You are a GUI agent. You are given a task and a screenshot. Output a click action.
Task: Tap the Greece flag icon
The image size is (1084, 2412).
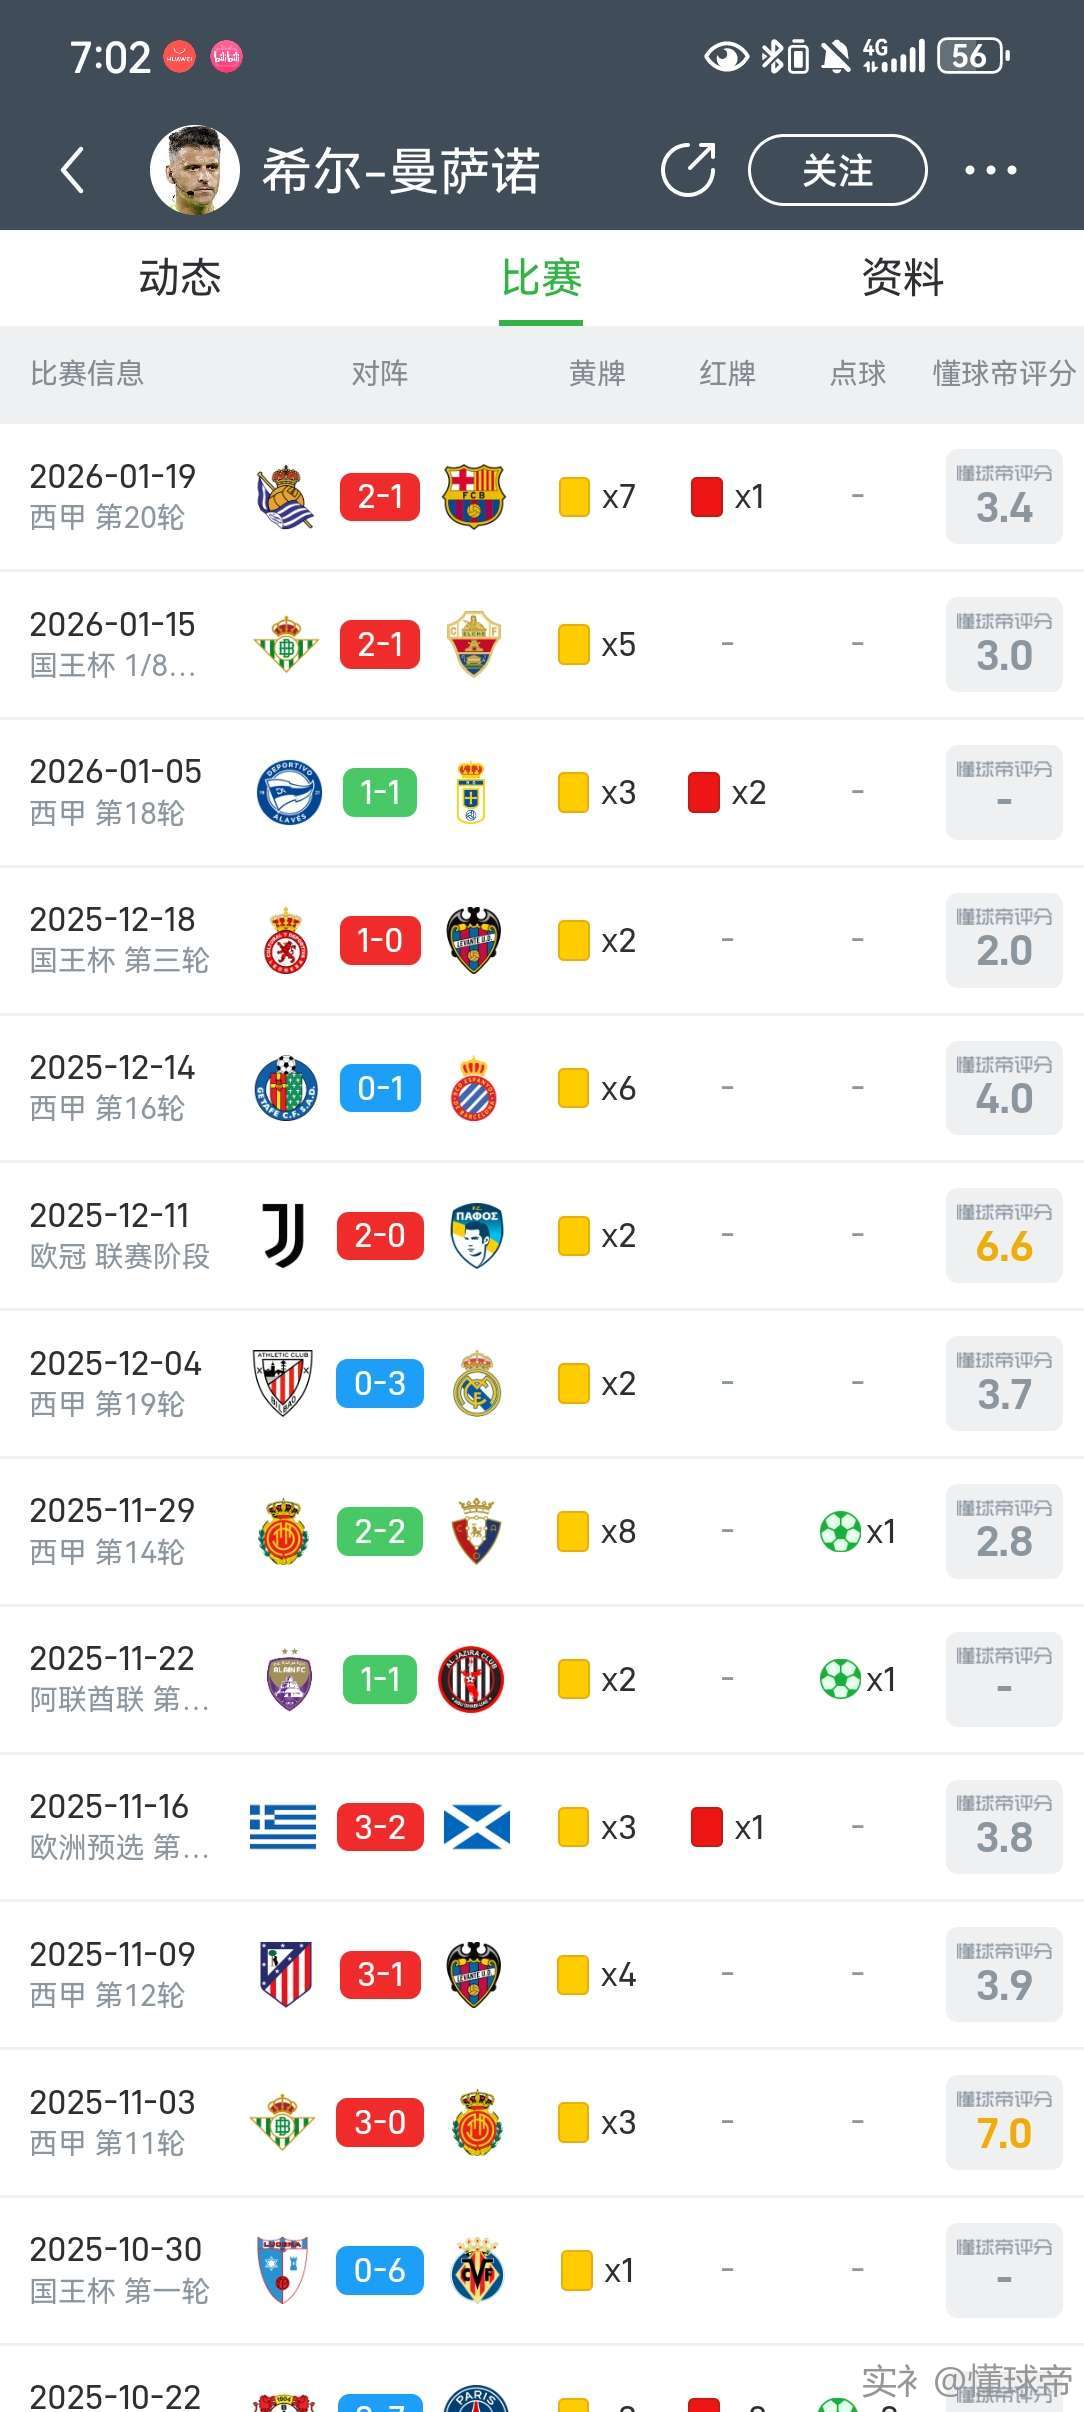pyautogui.click(x=283, y=1827)
